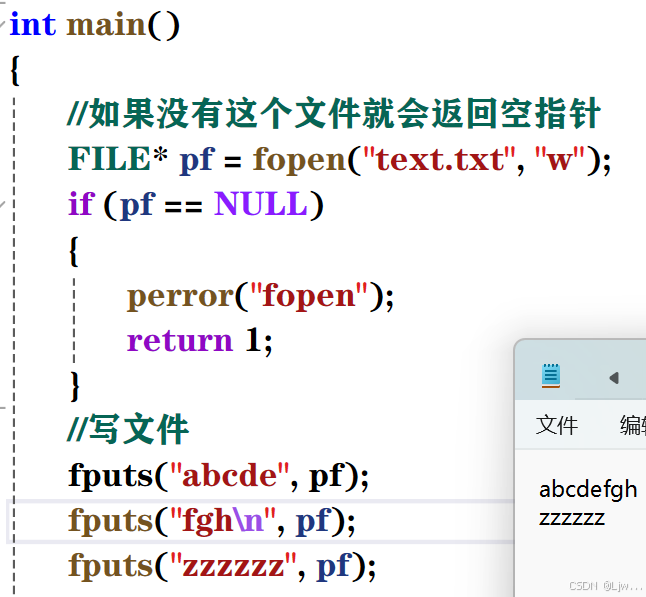This screenshot has width=646, height=597.
Task: Click the 'abcdefgh' text in Notepad
Action: (588, 490)
